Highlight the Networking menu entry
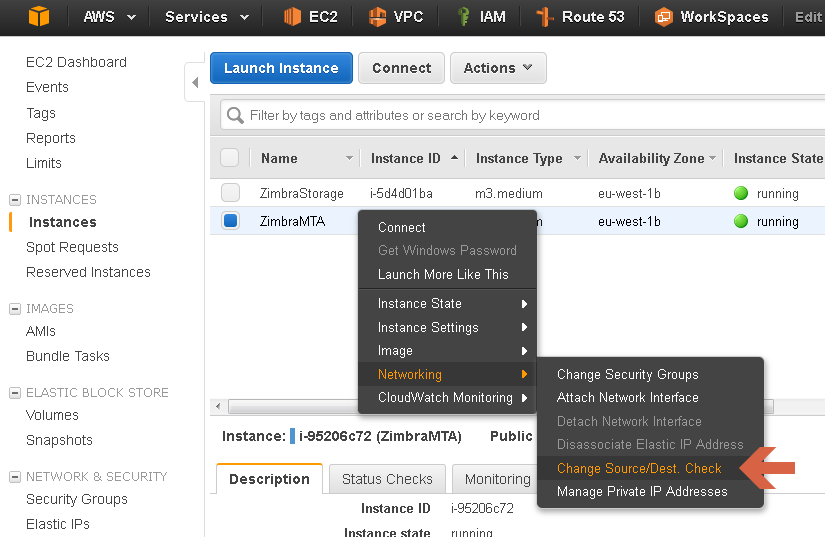The width and height of the screenshot is (825, 537). pos(447,374)
